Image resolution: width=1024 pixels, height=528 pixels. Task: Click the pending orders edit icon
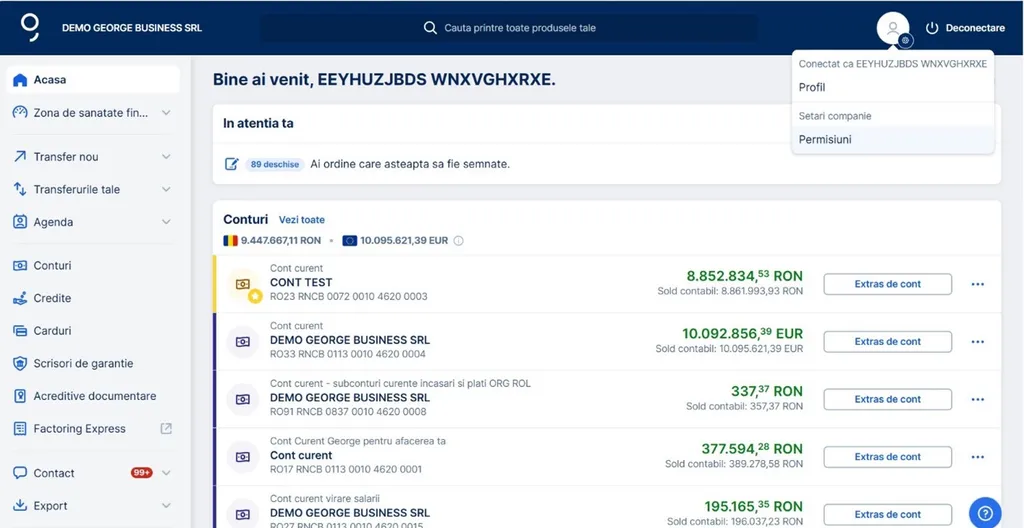232,164
